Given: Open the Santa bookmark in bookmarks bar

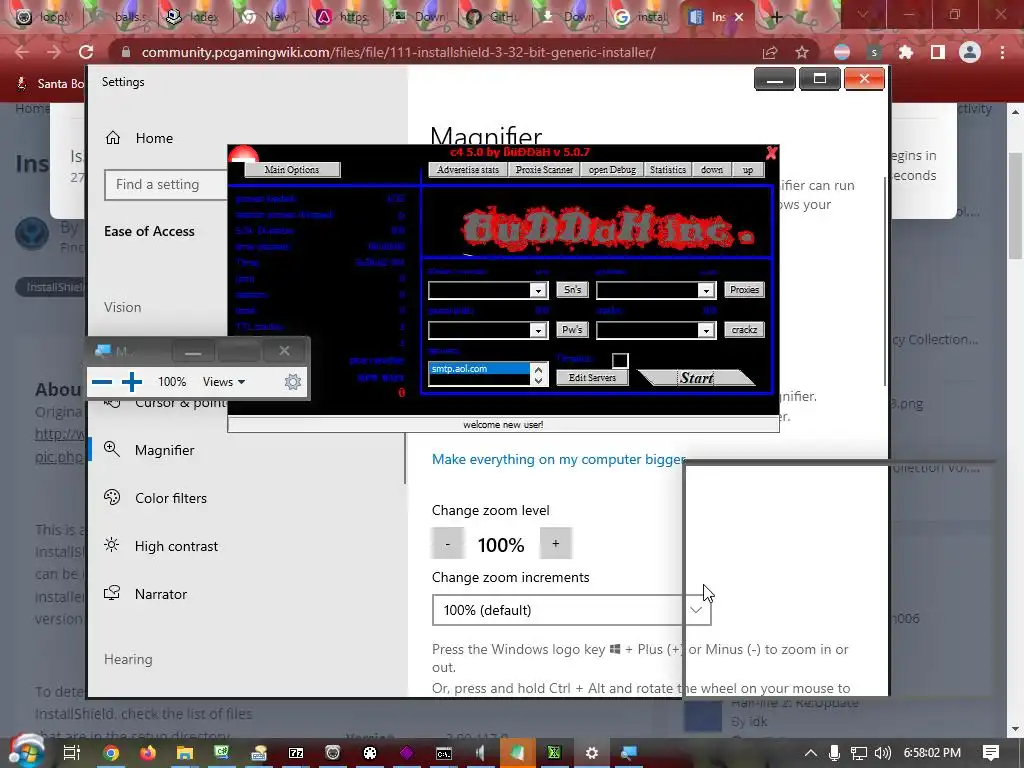Looking at the screenshot, I should click(x=51, y=83).
